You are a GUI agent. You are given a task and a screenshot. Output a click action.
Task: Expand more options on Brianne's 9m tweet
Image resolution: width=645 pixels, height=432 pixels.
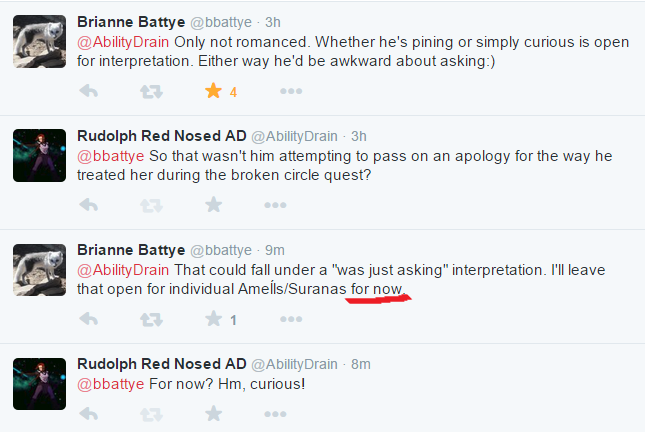[290, 320]
